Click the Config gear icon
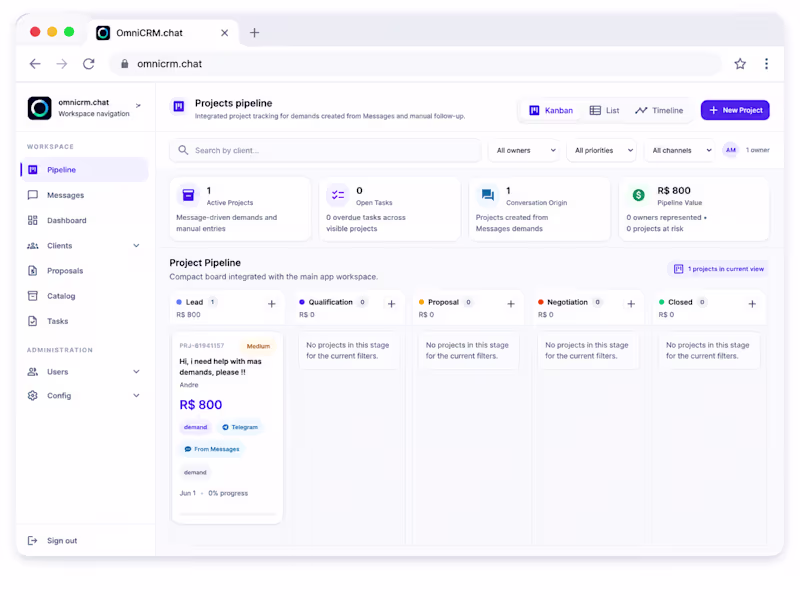The width and height of the screenshot is (800, 600). 33,395
